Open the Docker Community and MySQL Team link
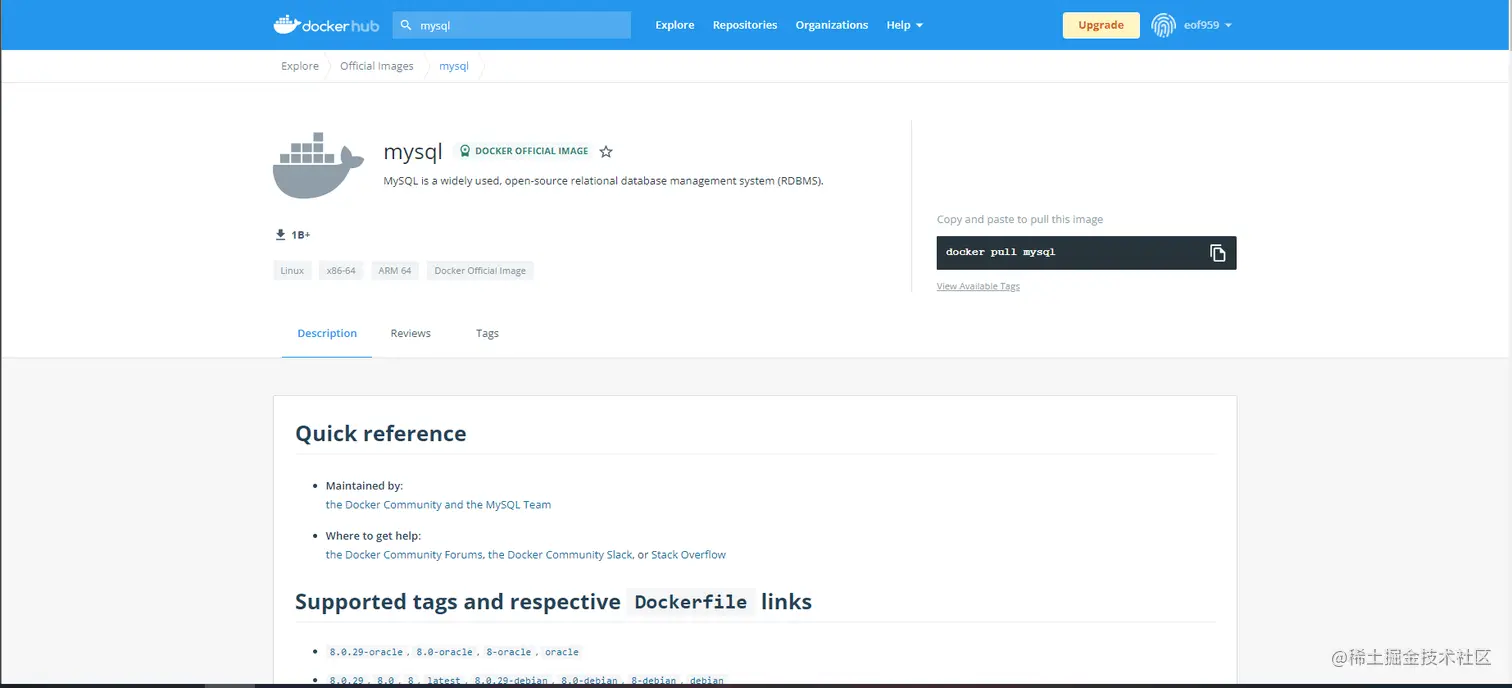Screen dimensions: 1512x688 (438, 505)
